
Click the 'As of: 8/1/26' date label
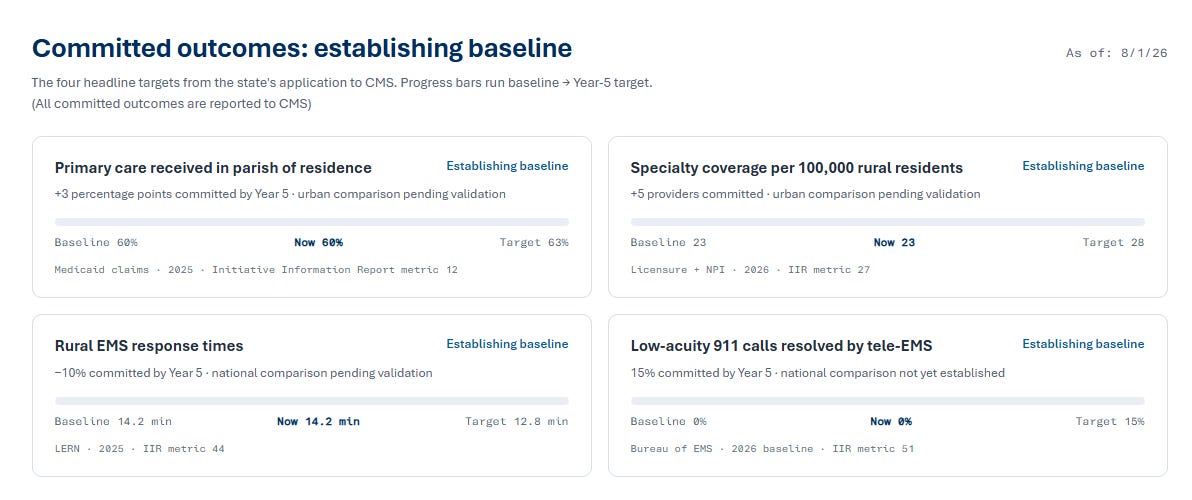(1116, 52)
